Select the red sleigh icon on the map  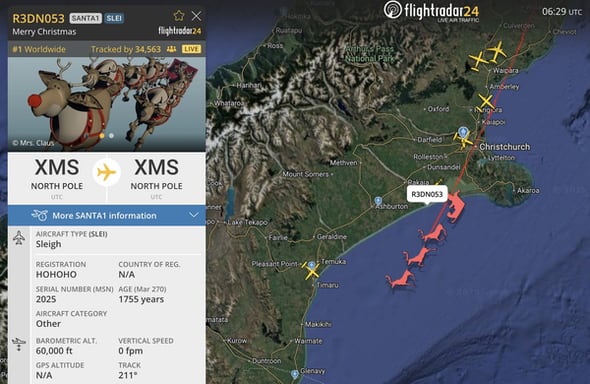[455, 206]
